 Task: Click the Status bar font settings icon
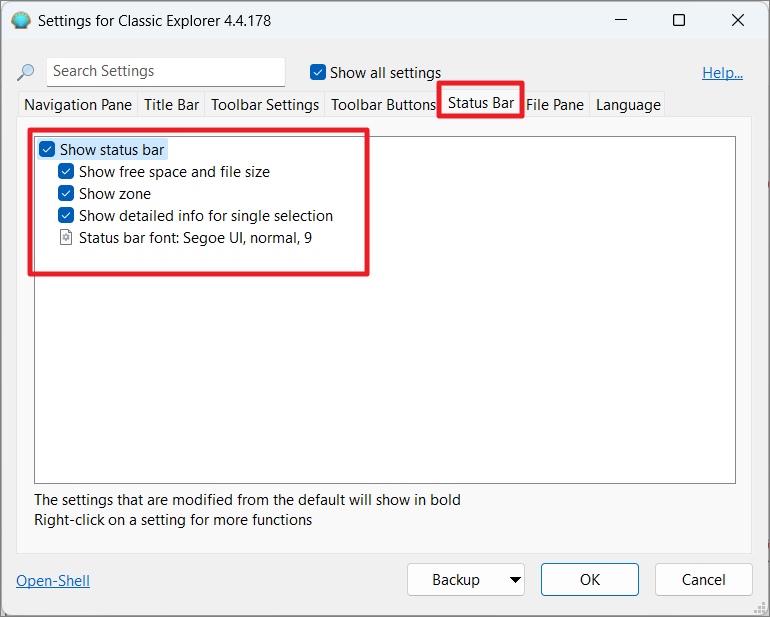pyautogui.click(x=66, y=238)
